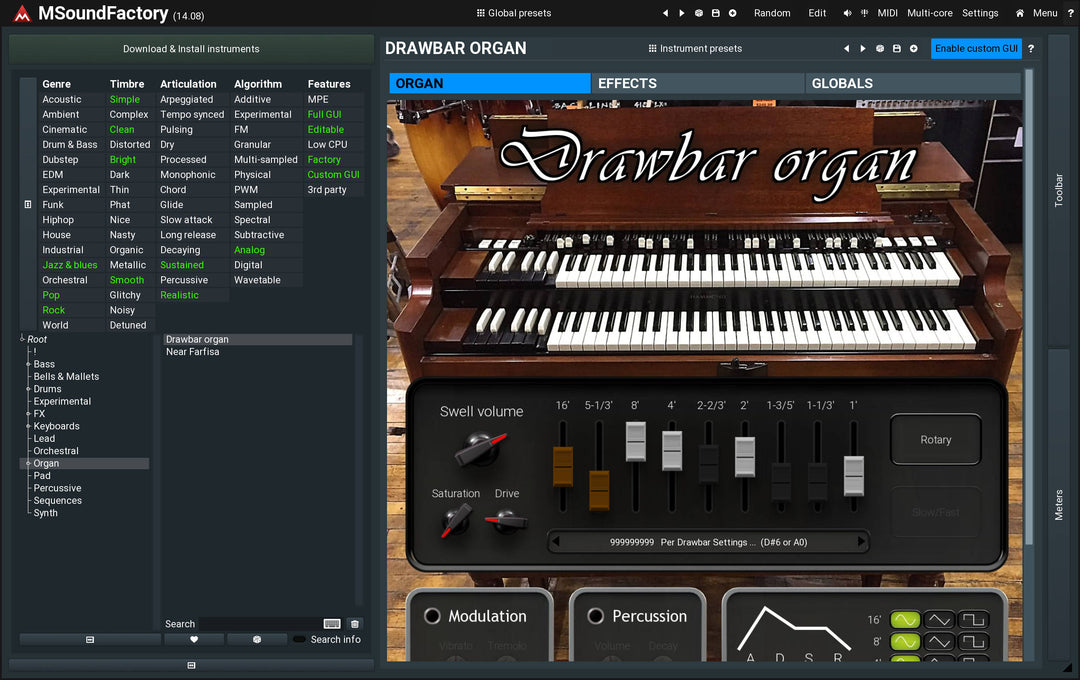
Task: Click the 8' drawbar slider handle
Action: point(636,442)
